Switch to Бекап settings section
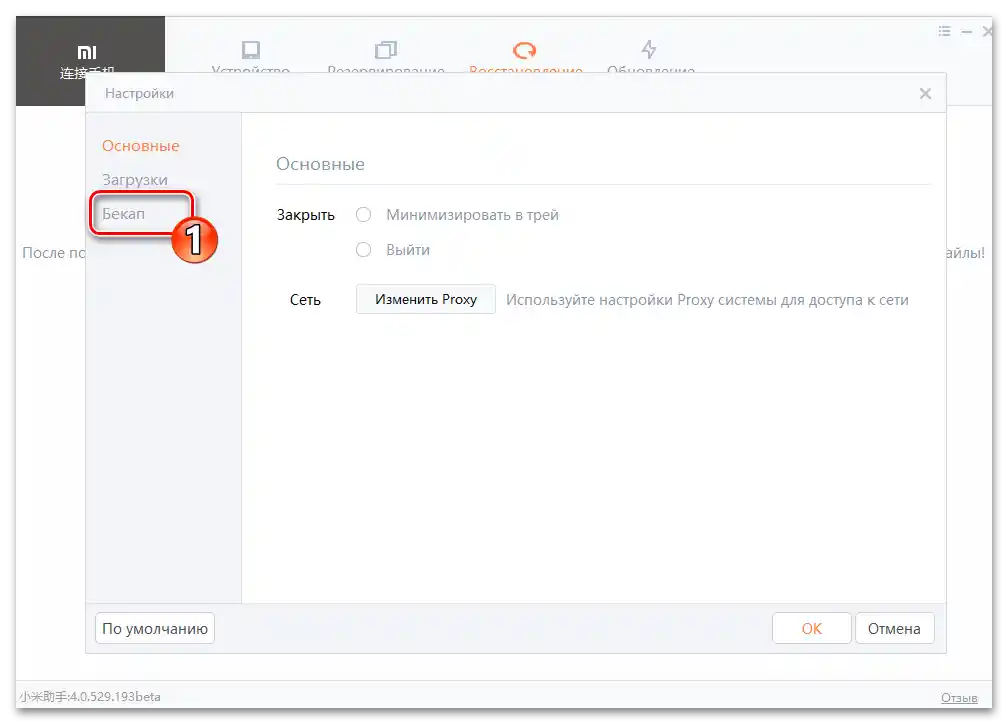The image size is (1008, 724). tap(123, 213)
